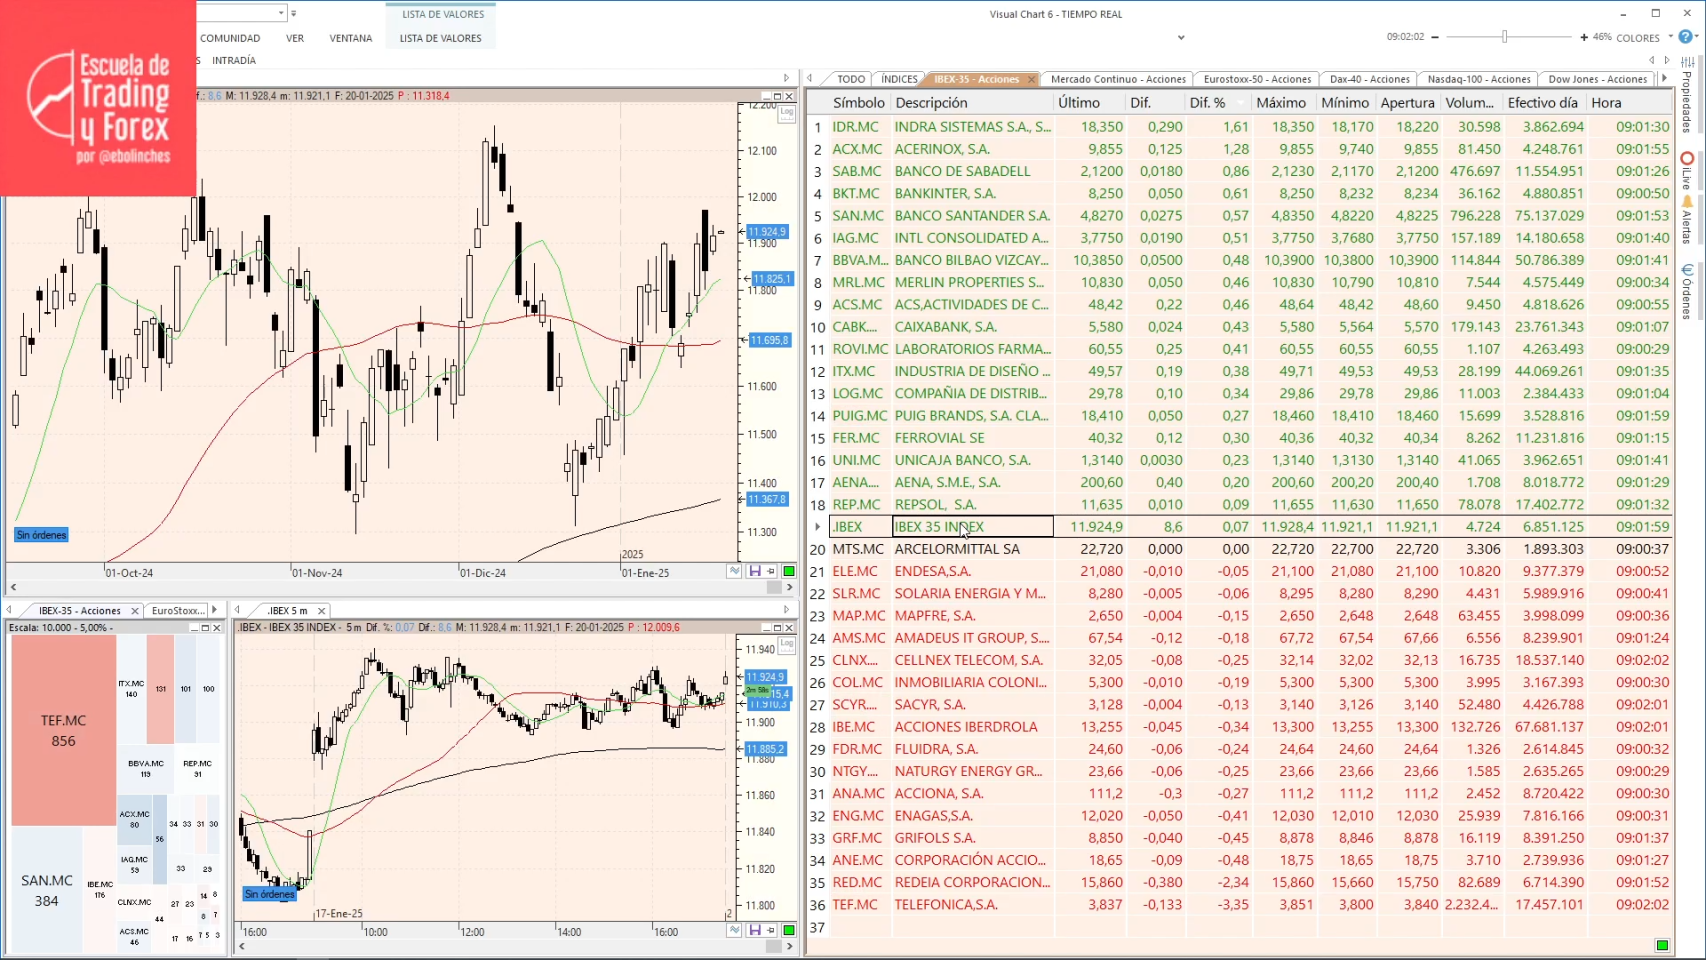Adjust the zoom slider handle
This screenshot has height=960, width=1706.
pyautogui.click(x=1504, y=37)
